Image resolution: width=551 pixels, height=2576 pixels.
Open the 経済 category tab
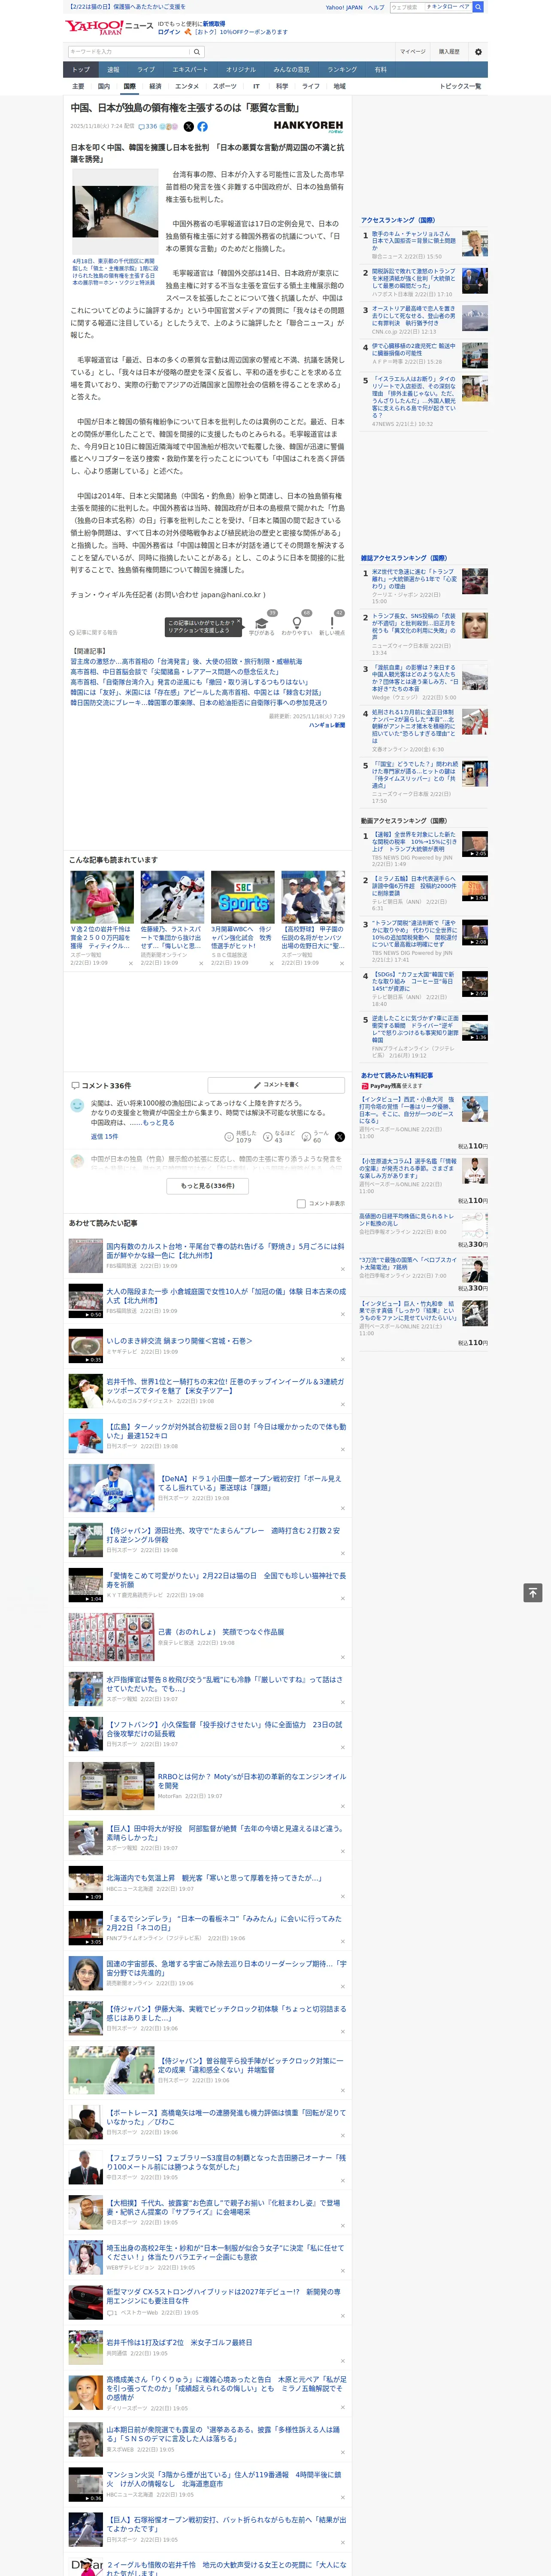click(155, 86)
